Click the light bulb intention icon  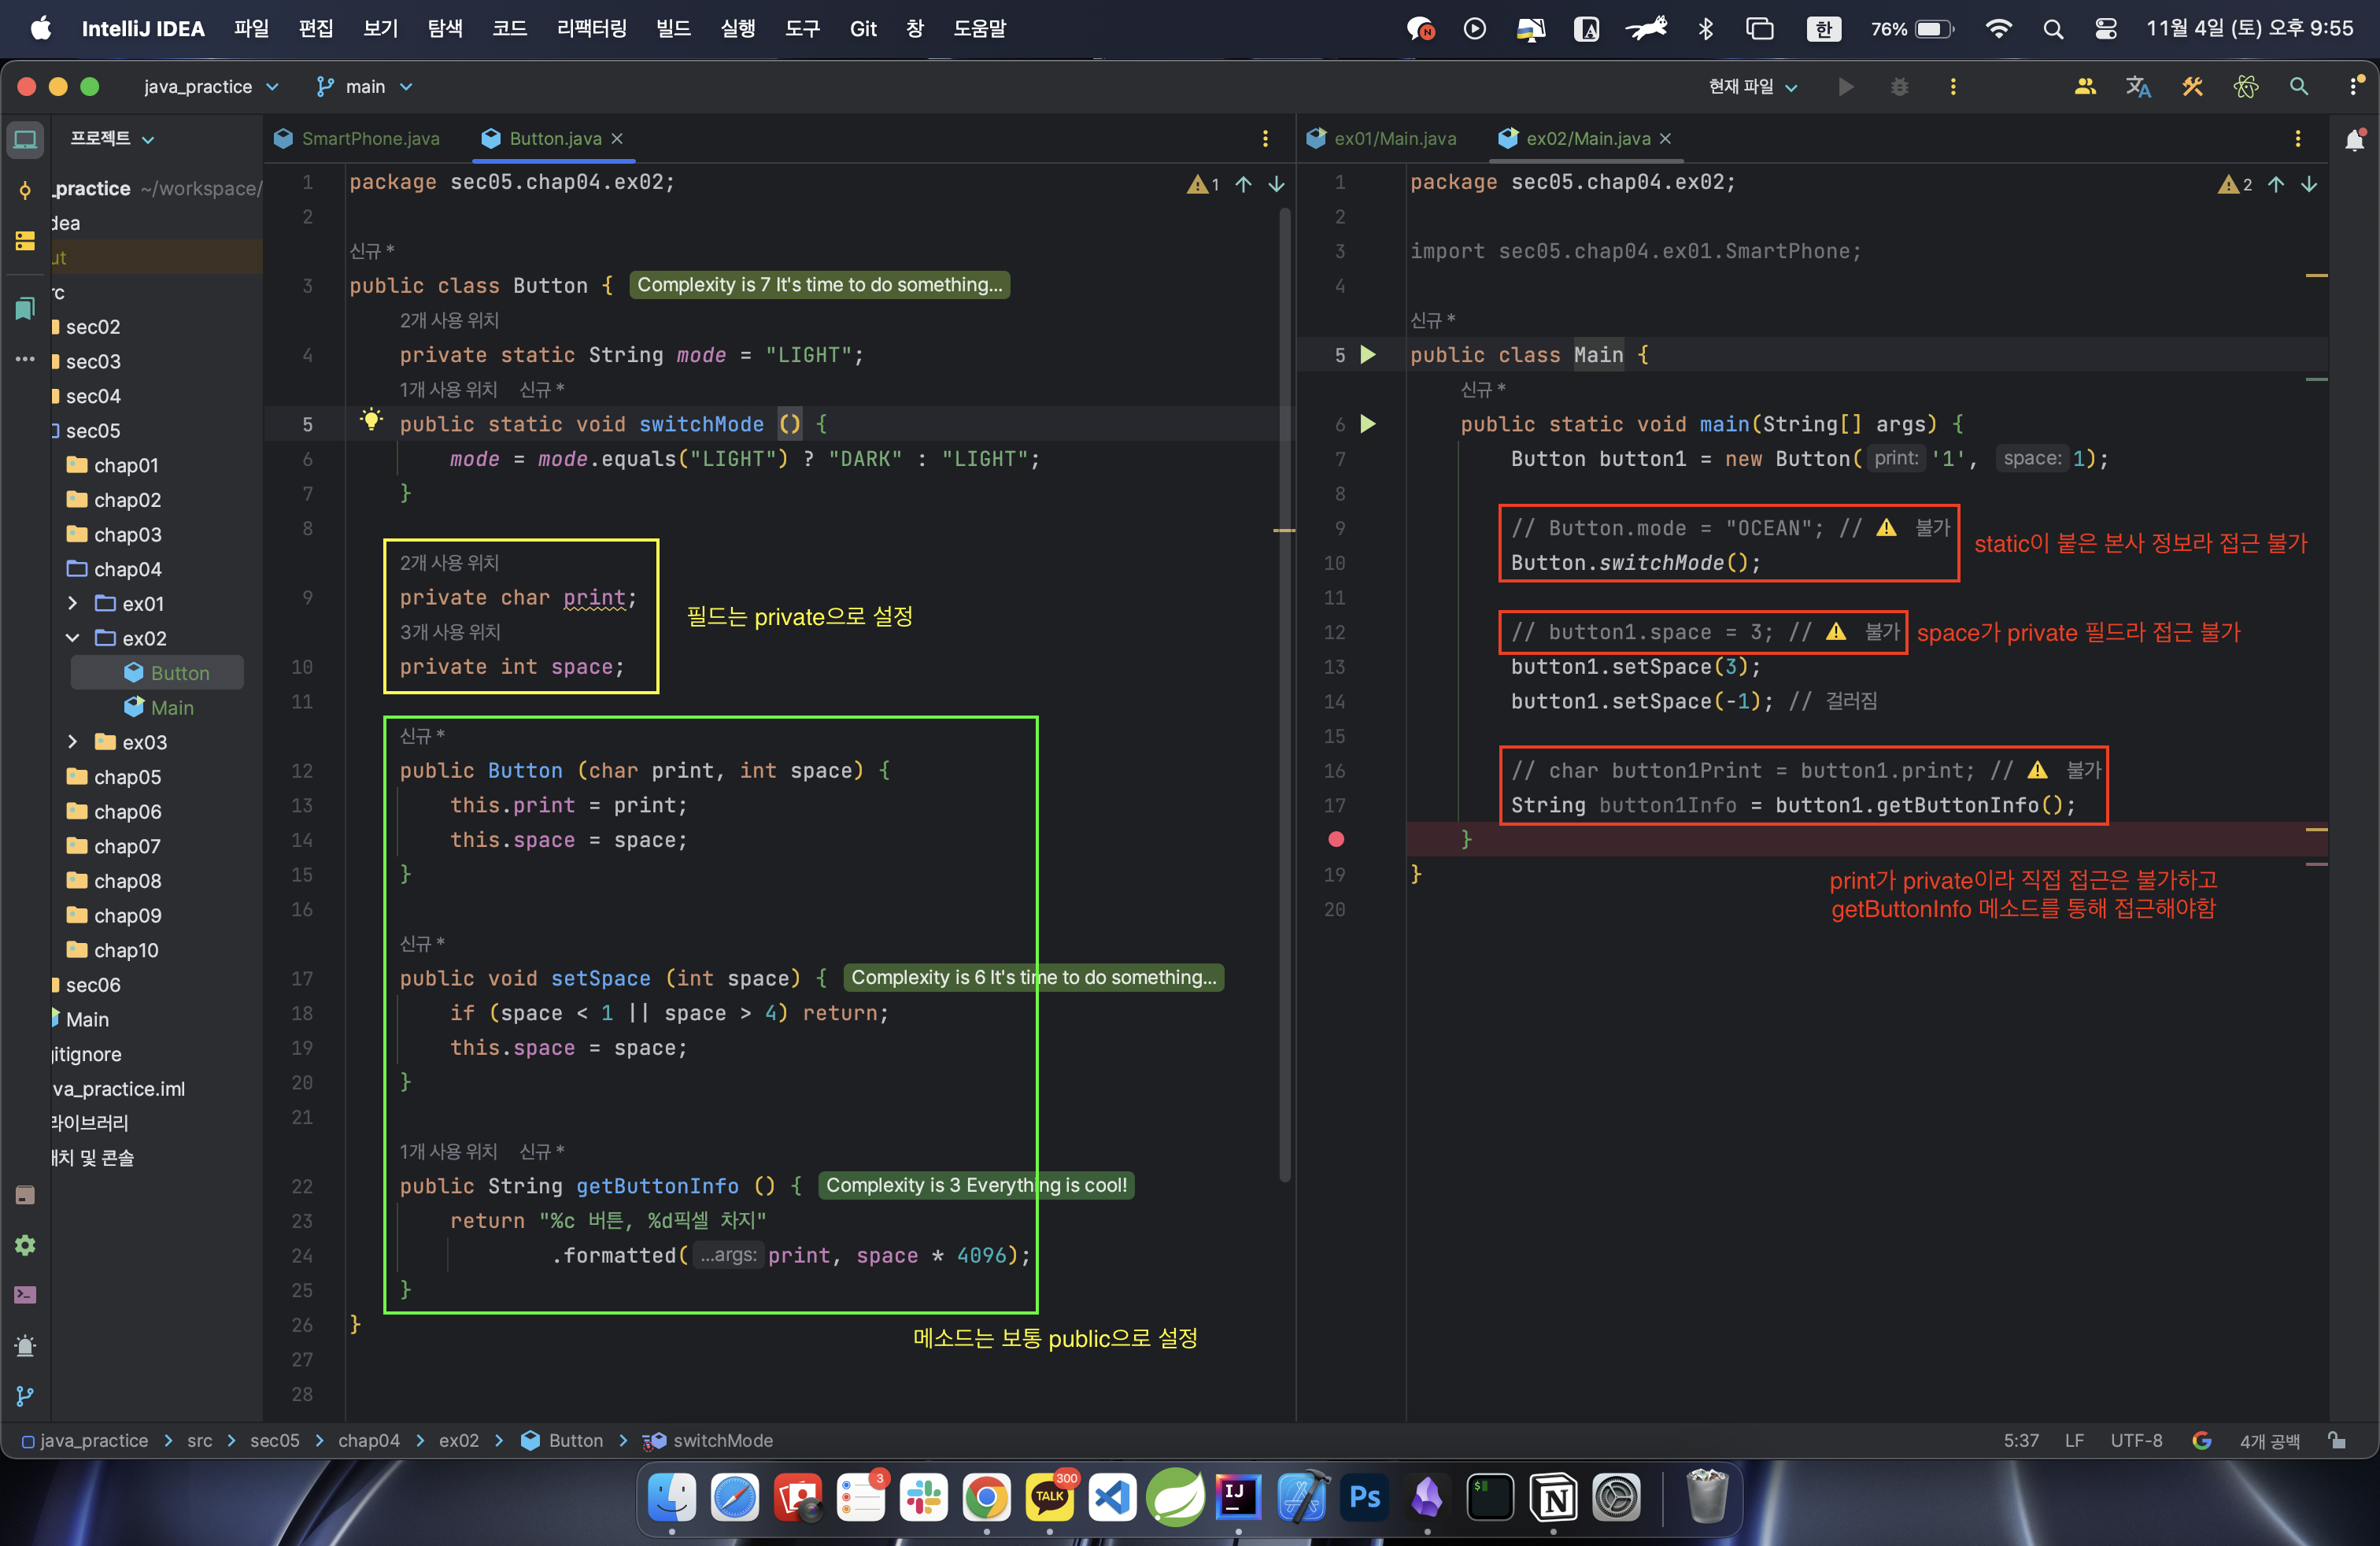click(x=371, y=421)
